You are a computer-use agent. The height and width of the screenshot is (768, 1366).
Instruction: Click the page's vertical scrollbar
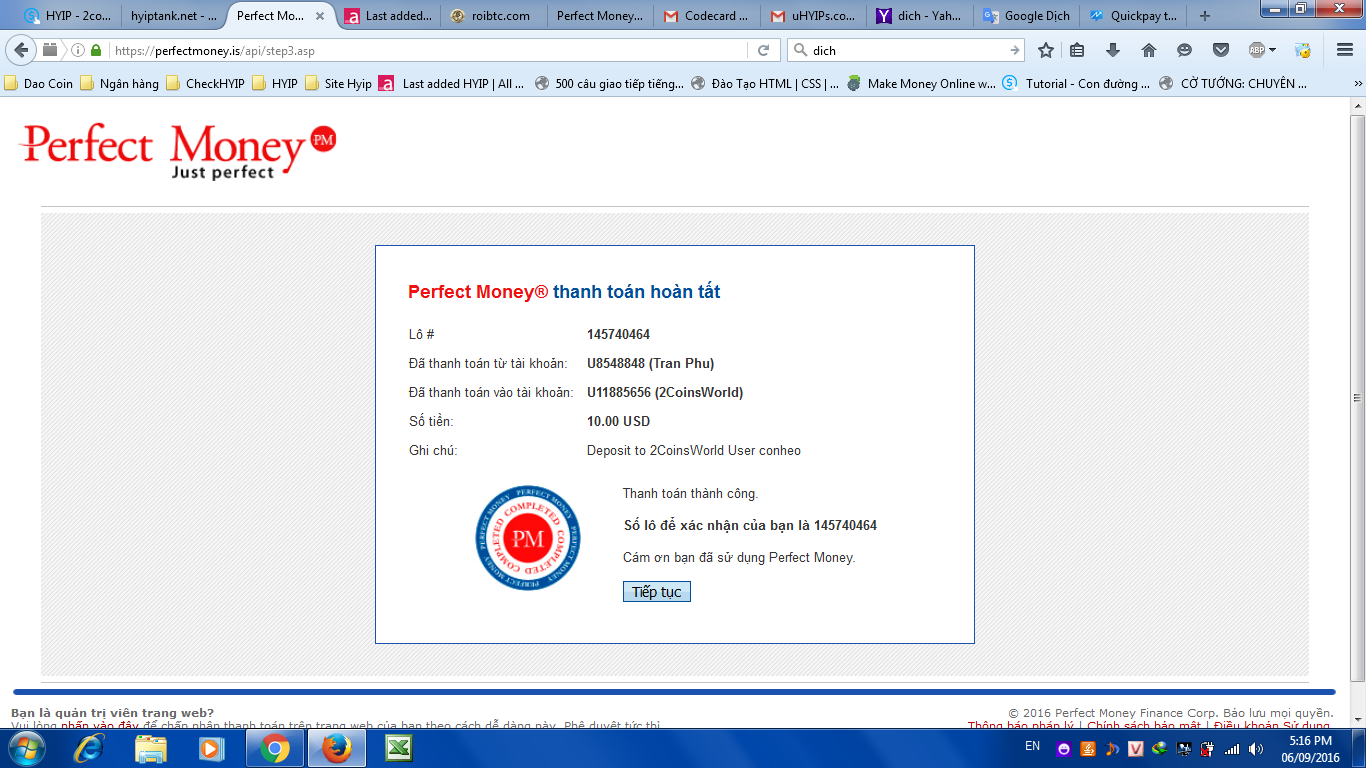[1357, 400]
